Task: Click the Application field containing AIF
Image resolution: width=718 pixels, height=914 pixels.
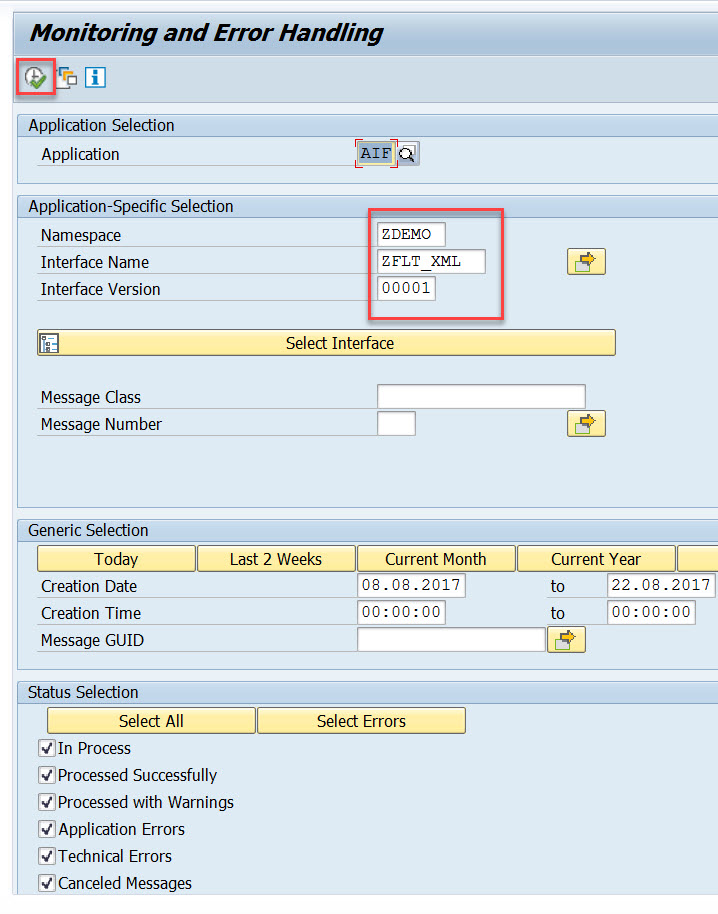Action: coord(376,154)
